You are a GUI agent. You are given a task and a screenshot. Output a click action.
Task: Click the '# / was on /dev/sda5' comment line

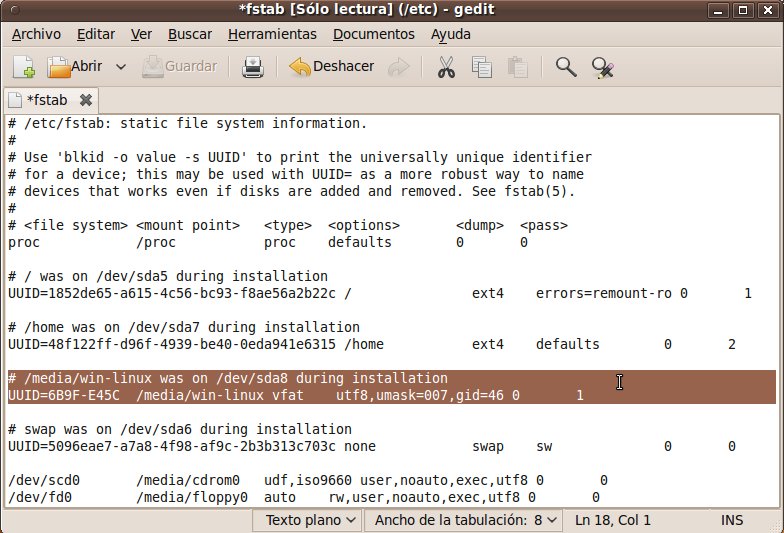tap(168, 276)
